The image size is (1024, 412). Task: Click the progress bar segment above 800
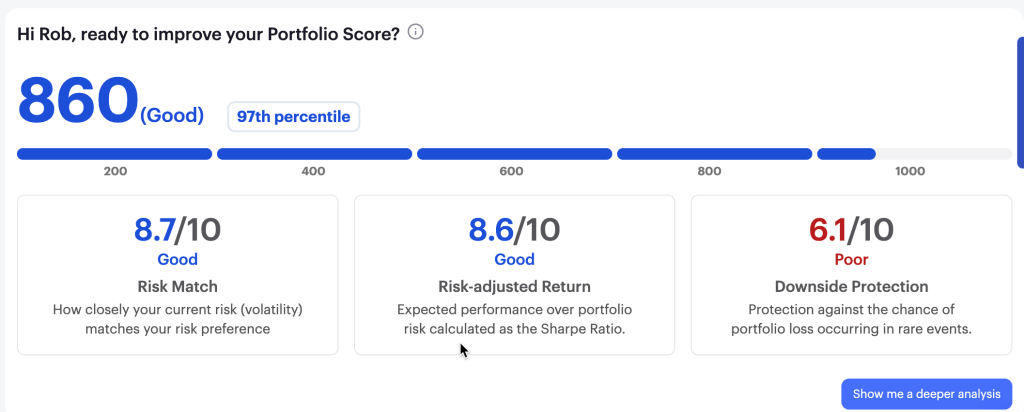[714, 154]
